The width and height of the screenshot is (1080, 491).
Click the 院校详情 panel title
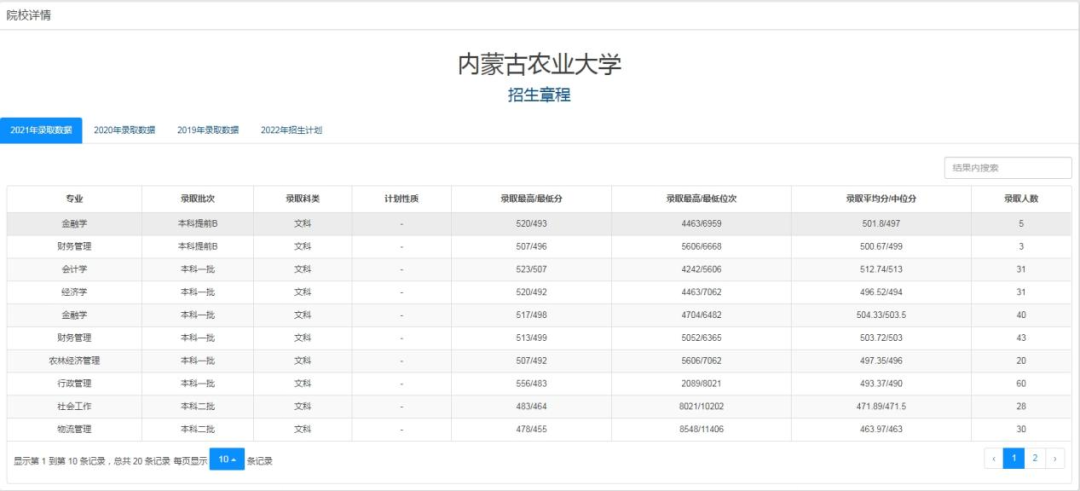pyautogui.click(x=28, y=15)
